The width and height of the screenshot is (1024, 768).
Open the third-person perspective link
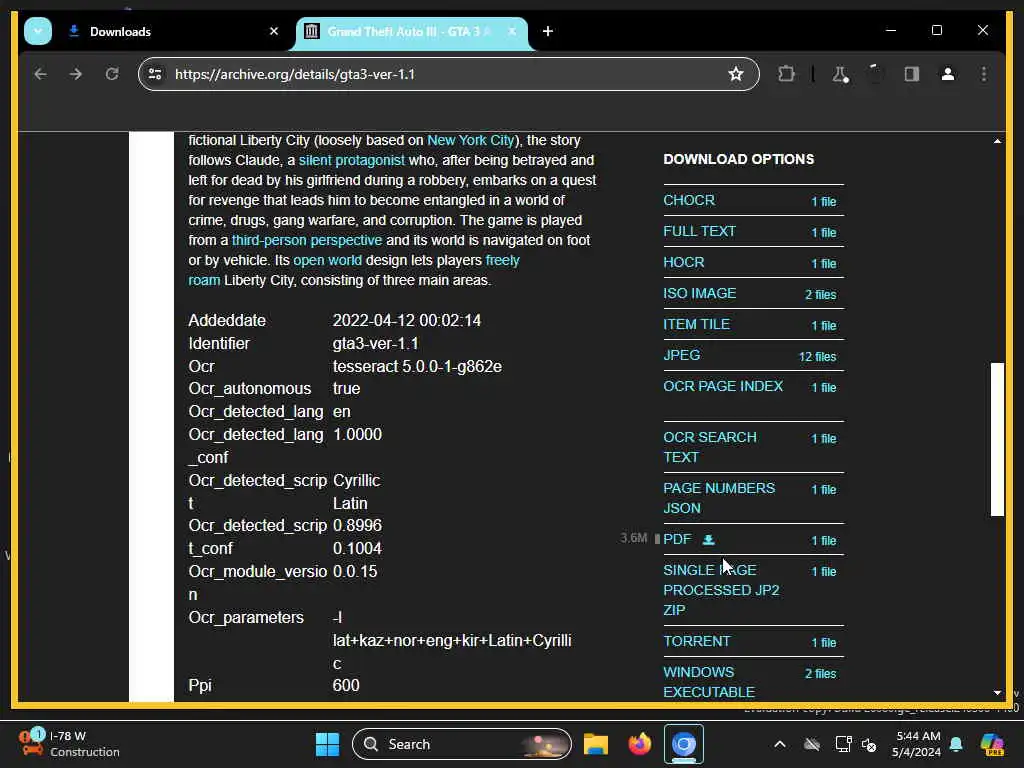click(306, 240)
